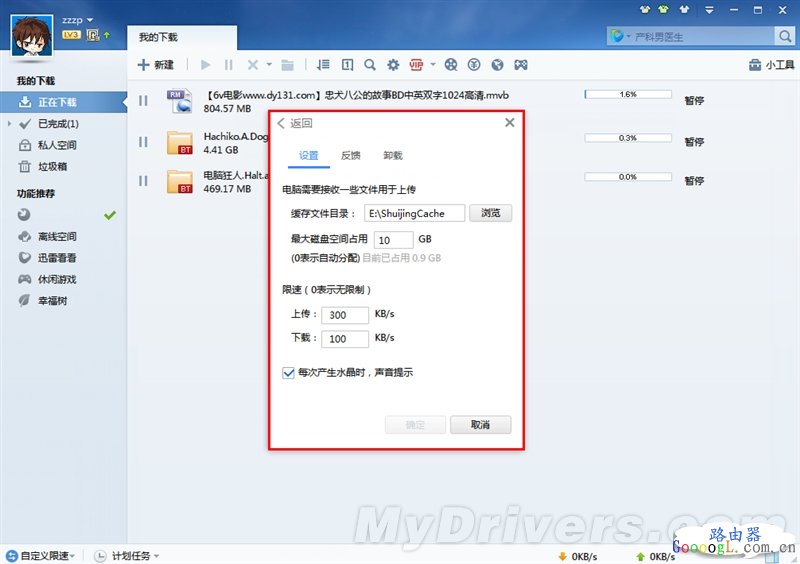The height and width of the screenshot is (564, 800).
Task: Click the 浏览 browse button
Action: [490, 213]
